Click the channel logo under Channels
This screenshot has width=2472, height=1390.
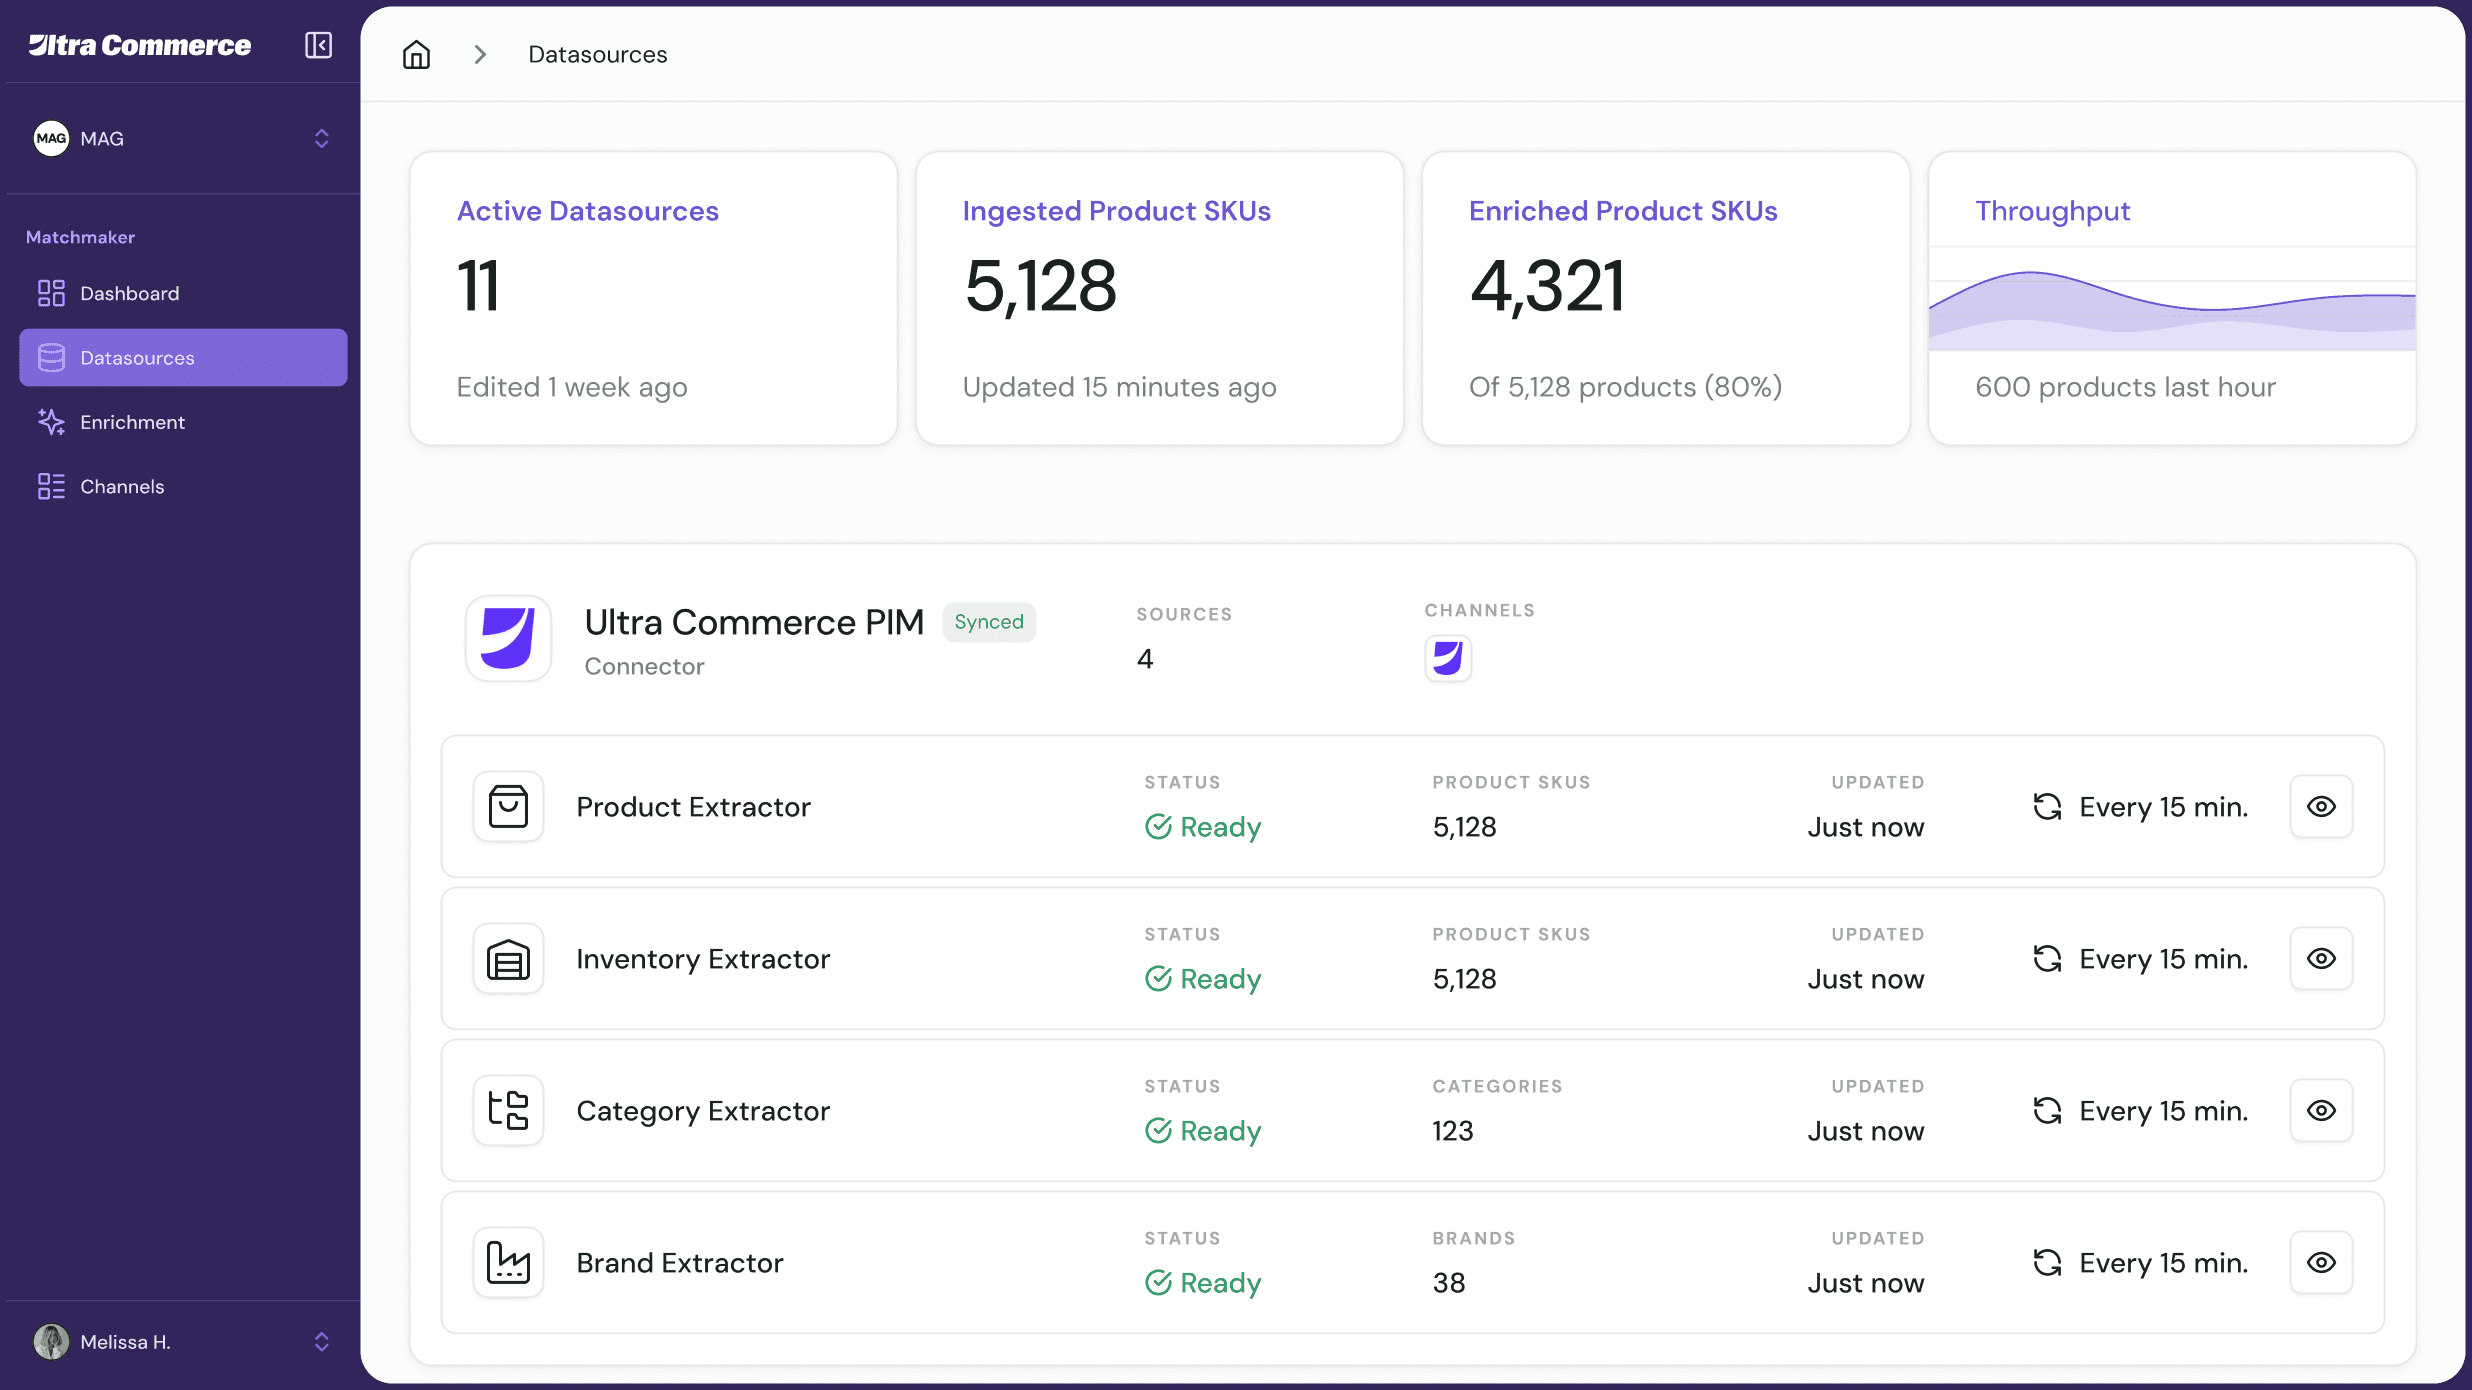click(x=1447, y=658)
